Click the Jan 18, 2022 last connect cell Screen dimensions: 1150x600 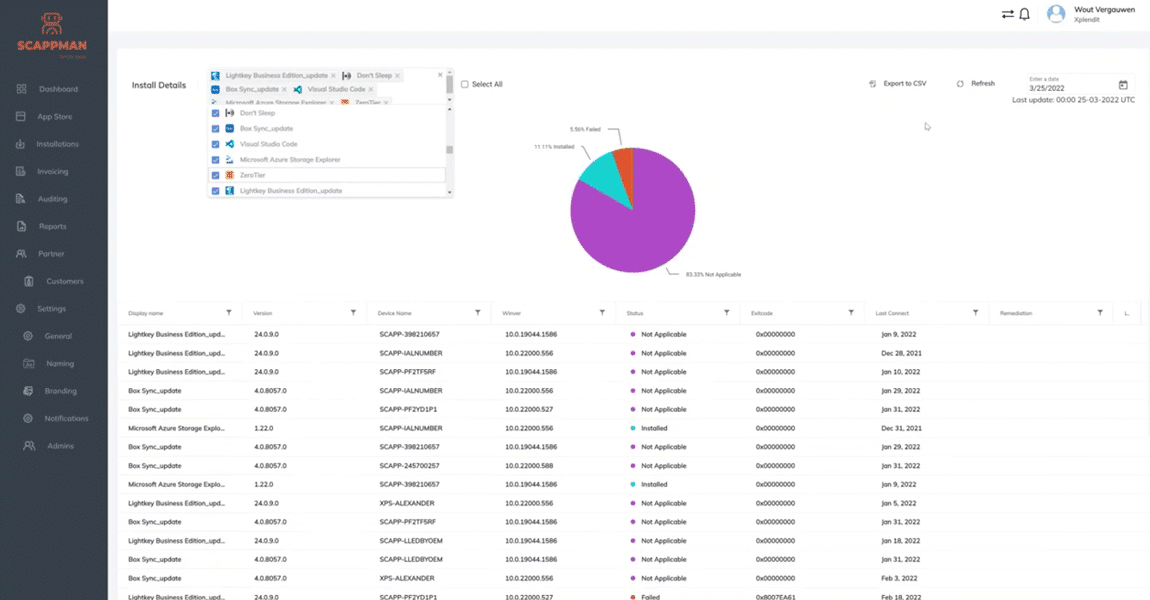point(900,541)
